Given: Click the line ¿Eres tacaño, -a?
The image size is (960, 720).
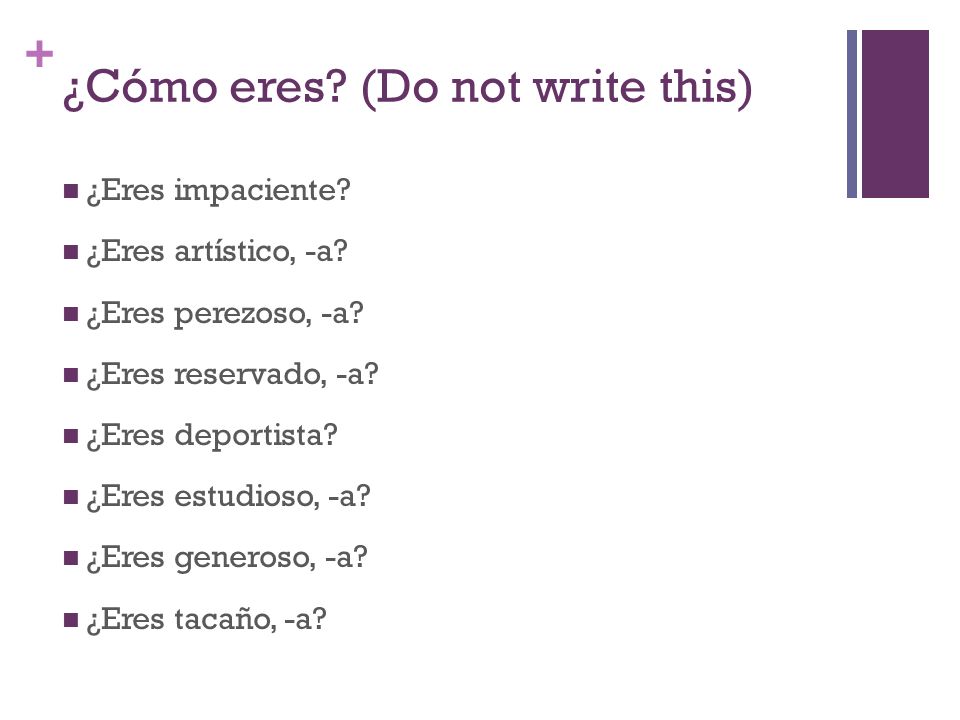Looking at the screenshot, I should (x=207, y=619).
